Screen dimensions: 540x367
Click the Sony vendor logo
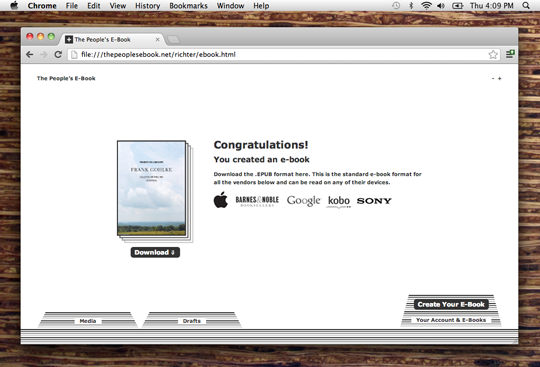[374, 201]
